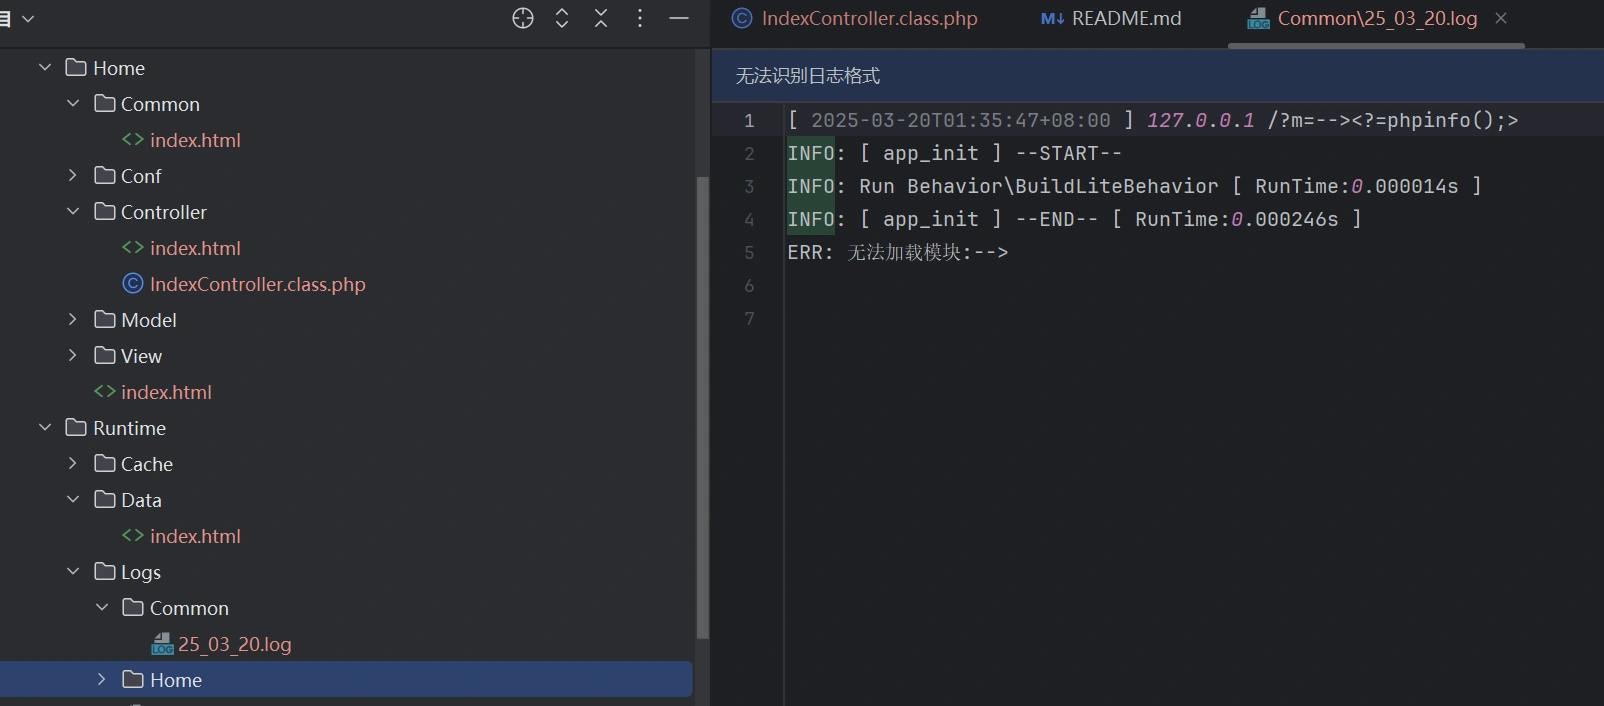Image resolution: width=1604 pixels, height=706 pixels.
Task: Expand the Conf folder
Action: (73, 176)
